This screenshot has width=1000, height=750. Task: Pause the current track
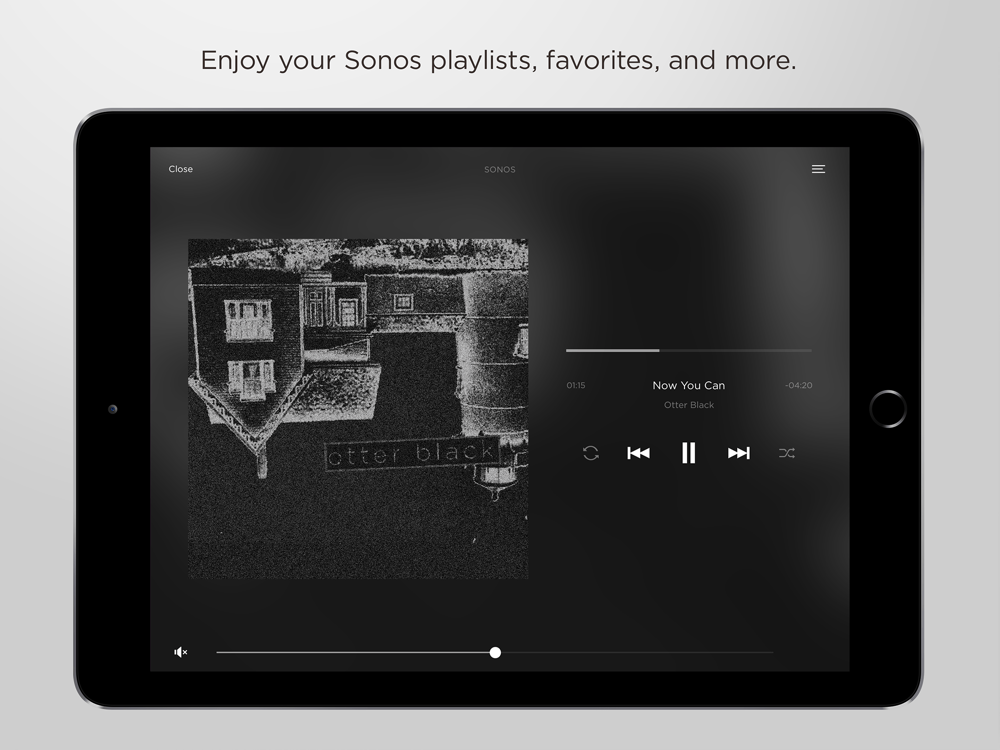click(x=688, y=453)
